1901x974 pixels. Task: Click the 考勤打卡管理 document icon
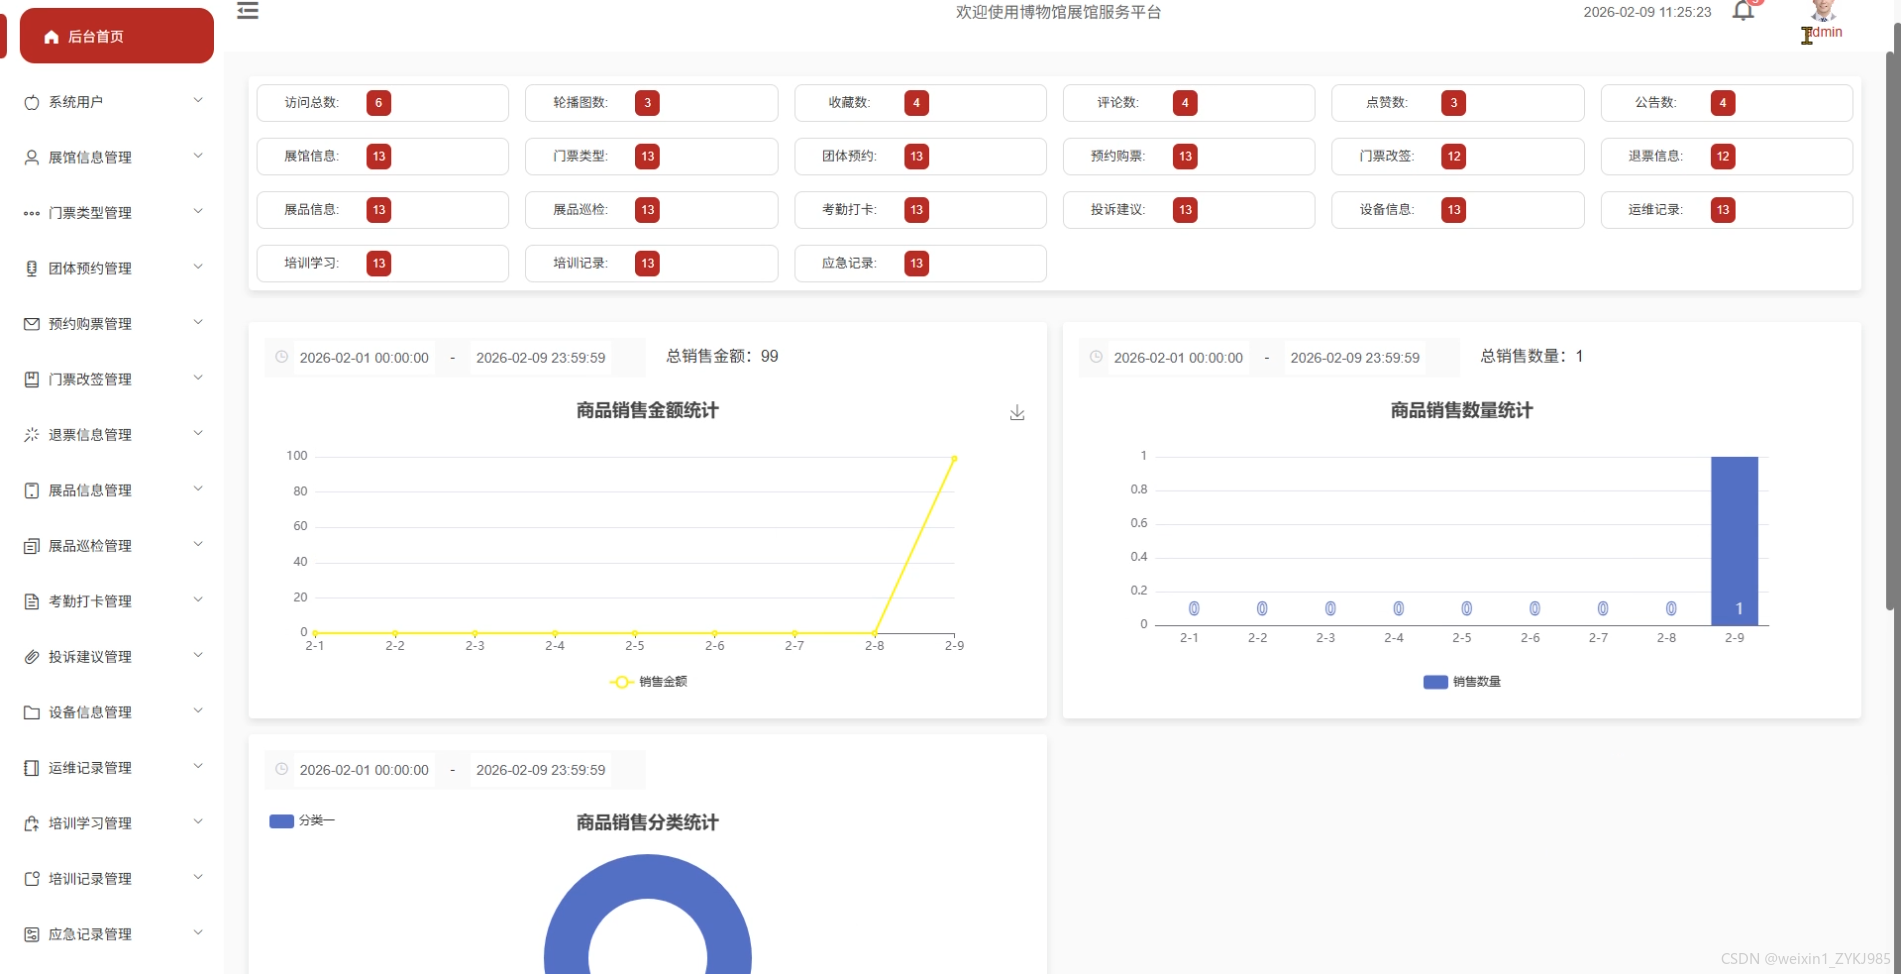coord(31,601)
